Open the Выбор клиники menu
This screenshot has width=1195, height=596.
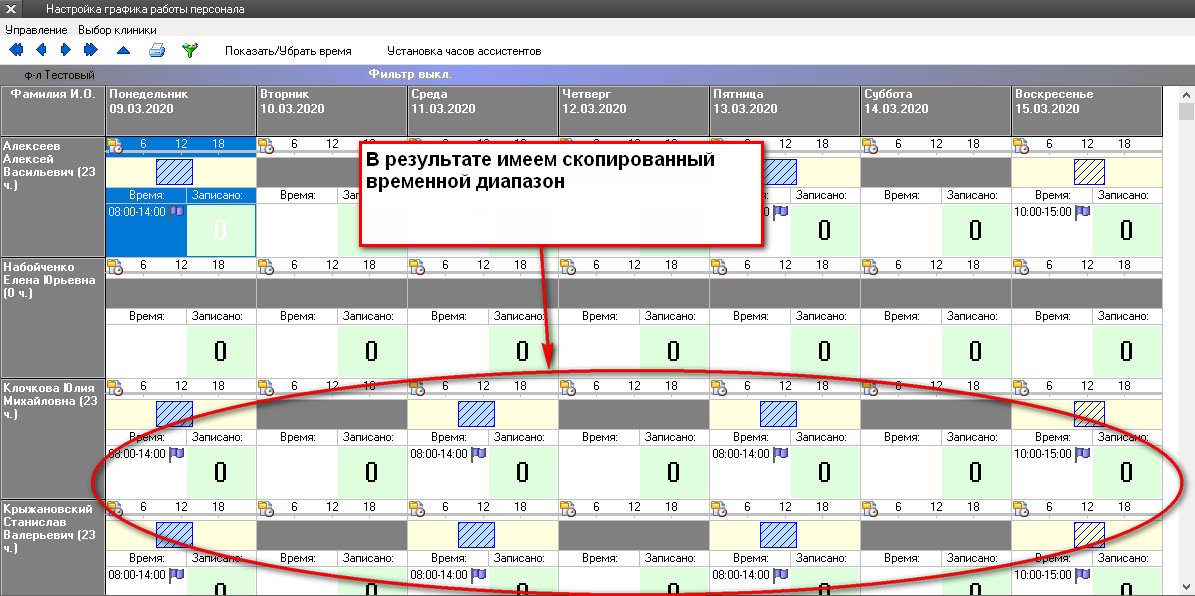point(117,30)
